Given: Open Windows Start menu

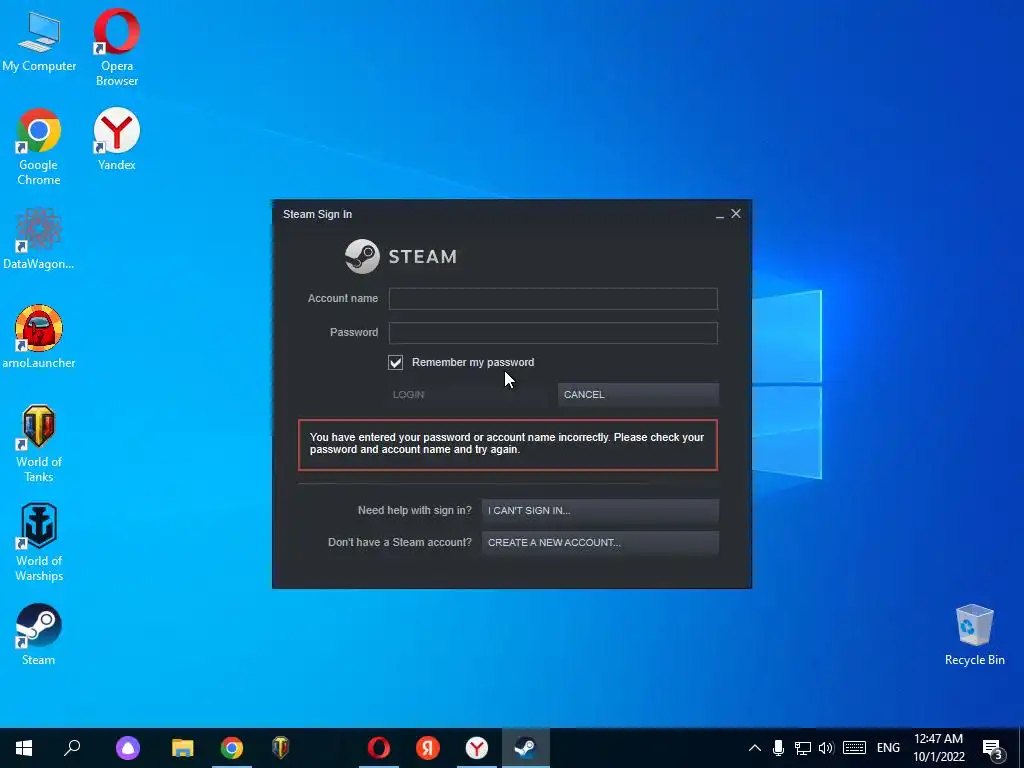Looking at the screenshot, I should point(24,748).
